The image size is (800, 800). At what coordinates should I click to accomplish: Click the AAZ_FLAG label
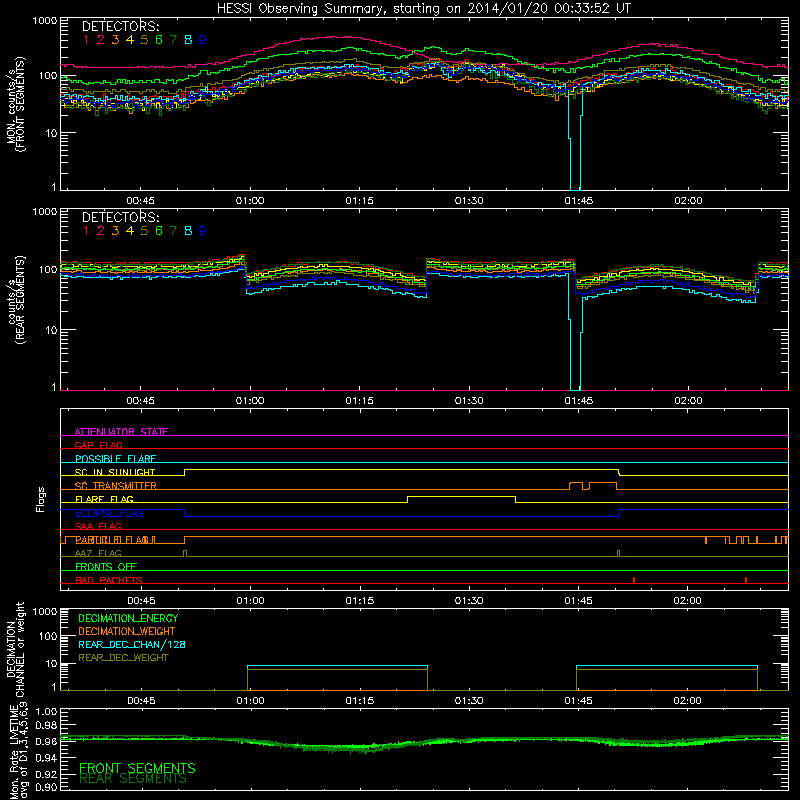(x=98, y=553)
